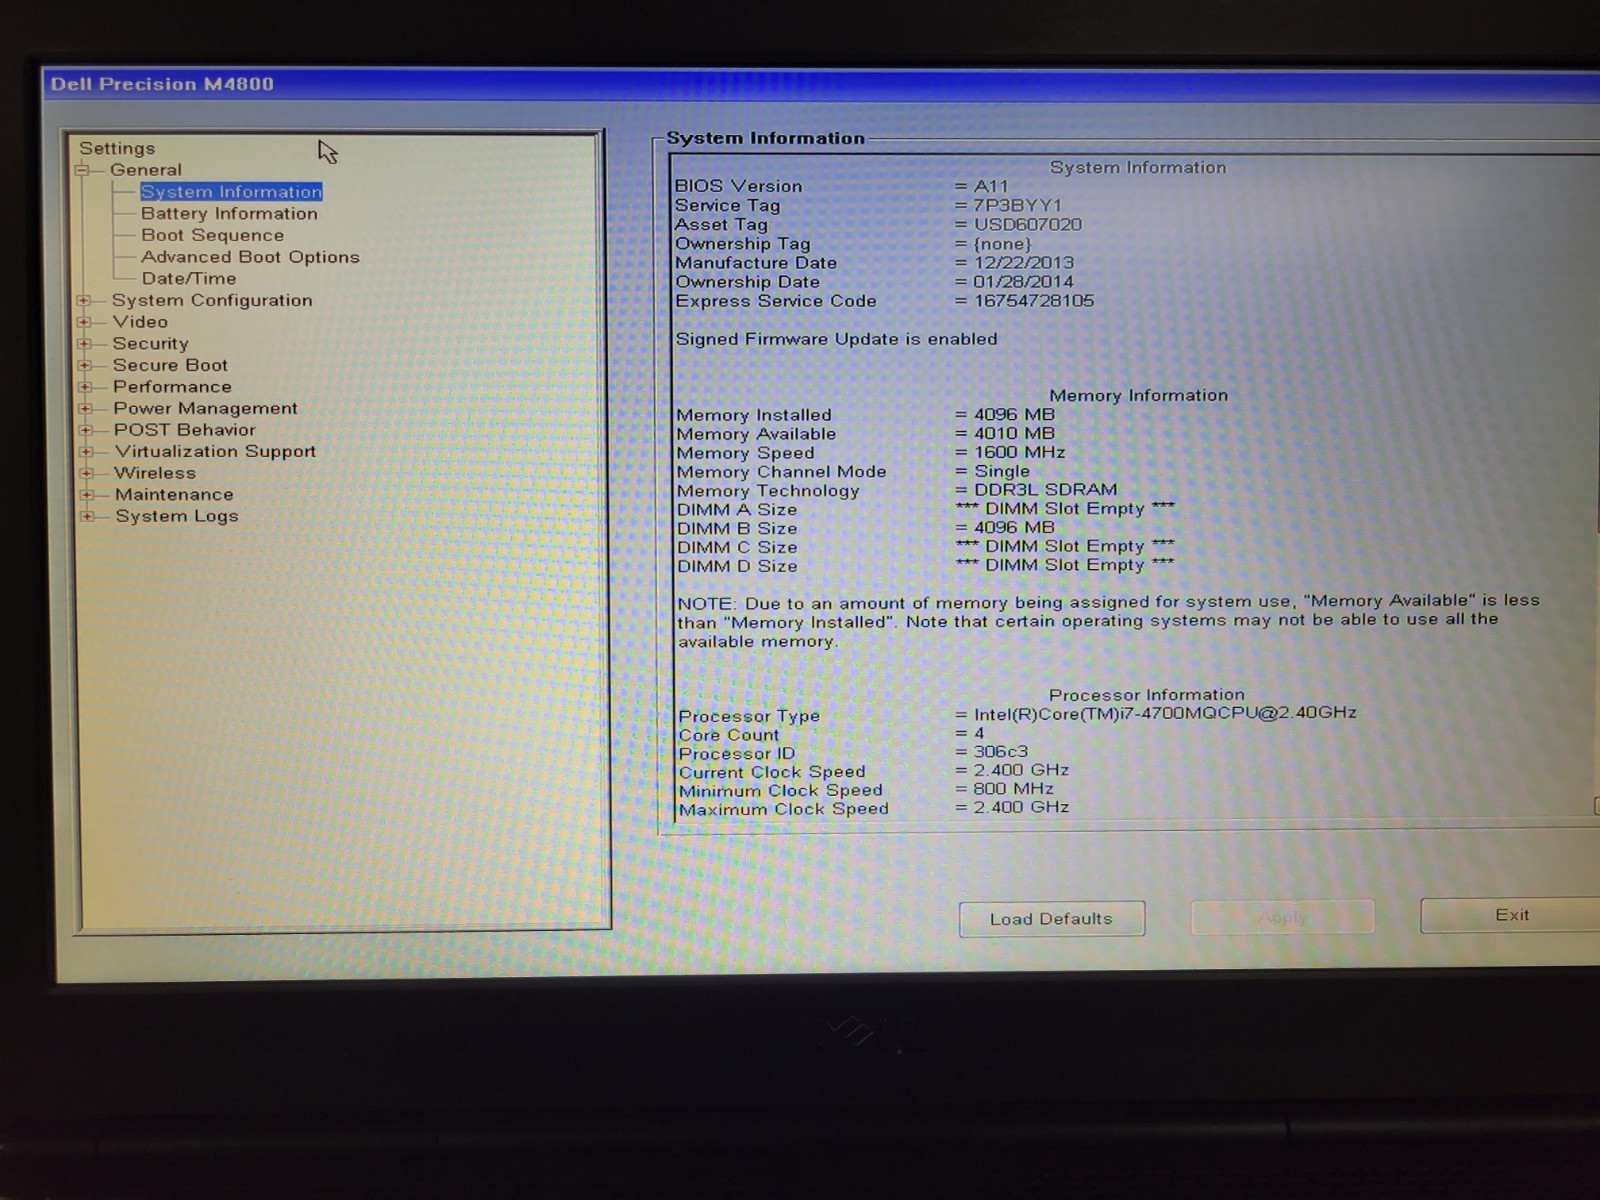Expand the Secure Boot node
1600x1200 pixels.
click(x=85, y=366)
